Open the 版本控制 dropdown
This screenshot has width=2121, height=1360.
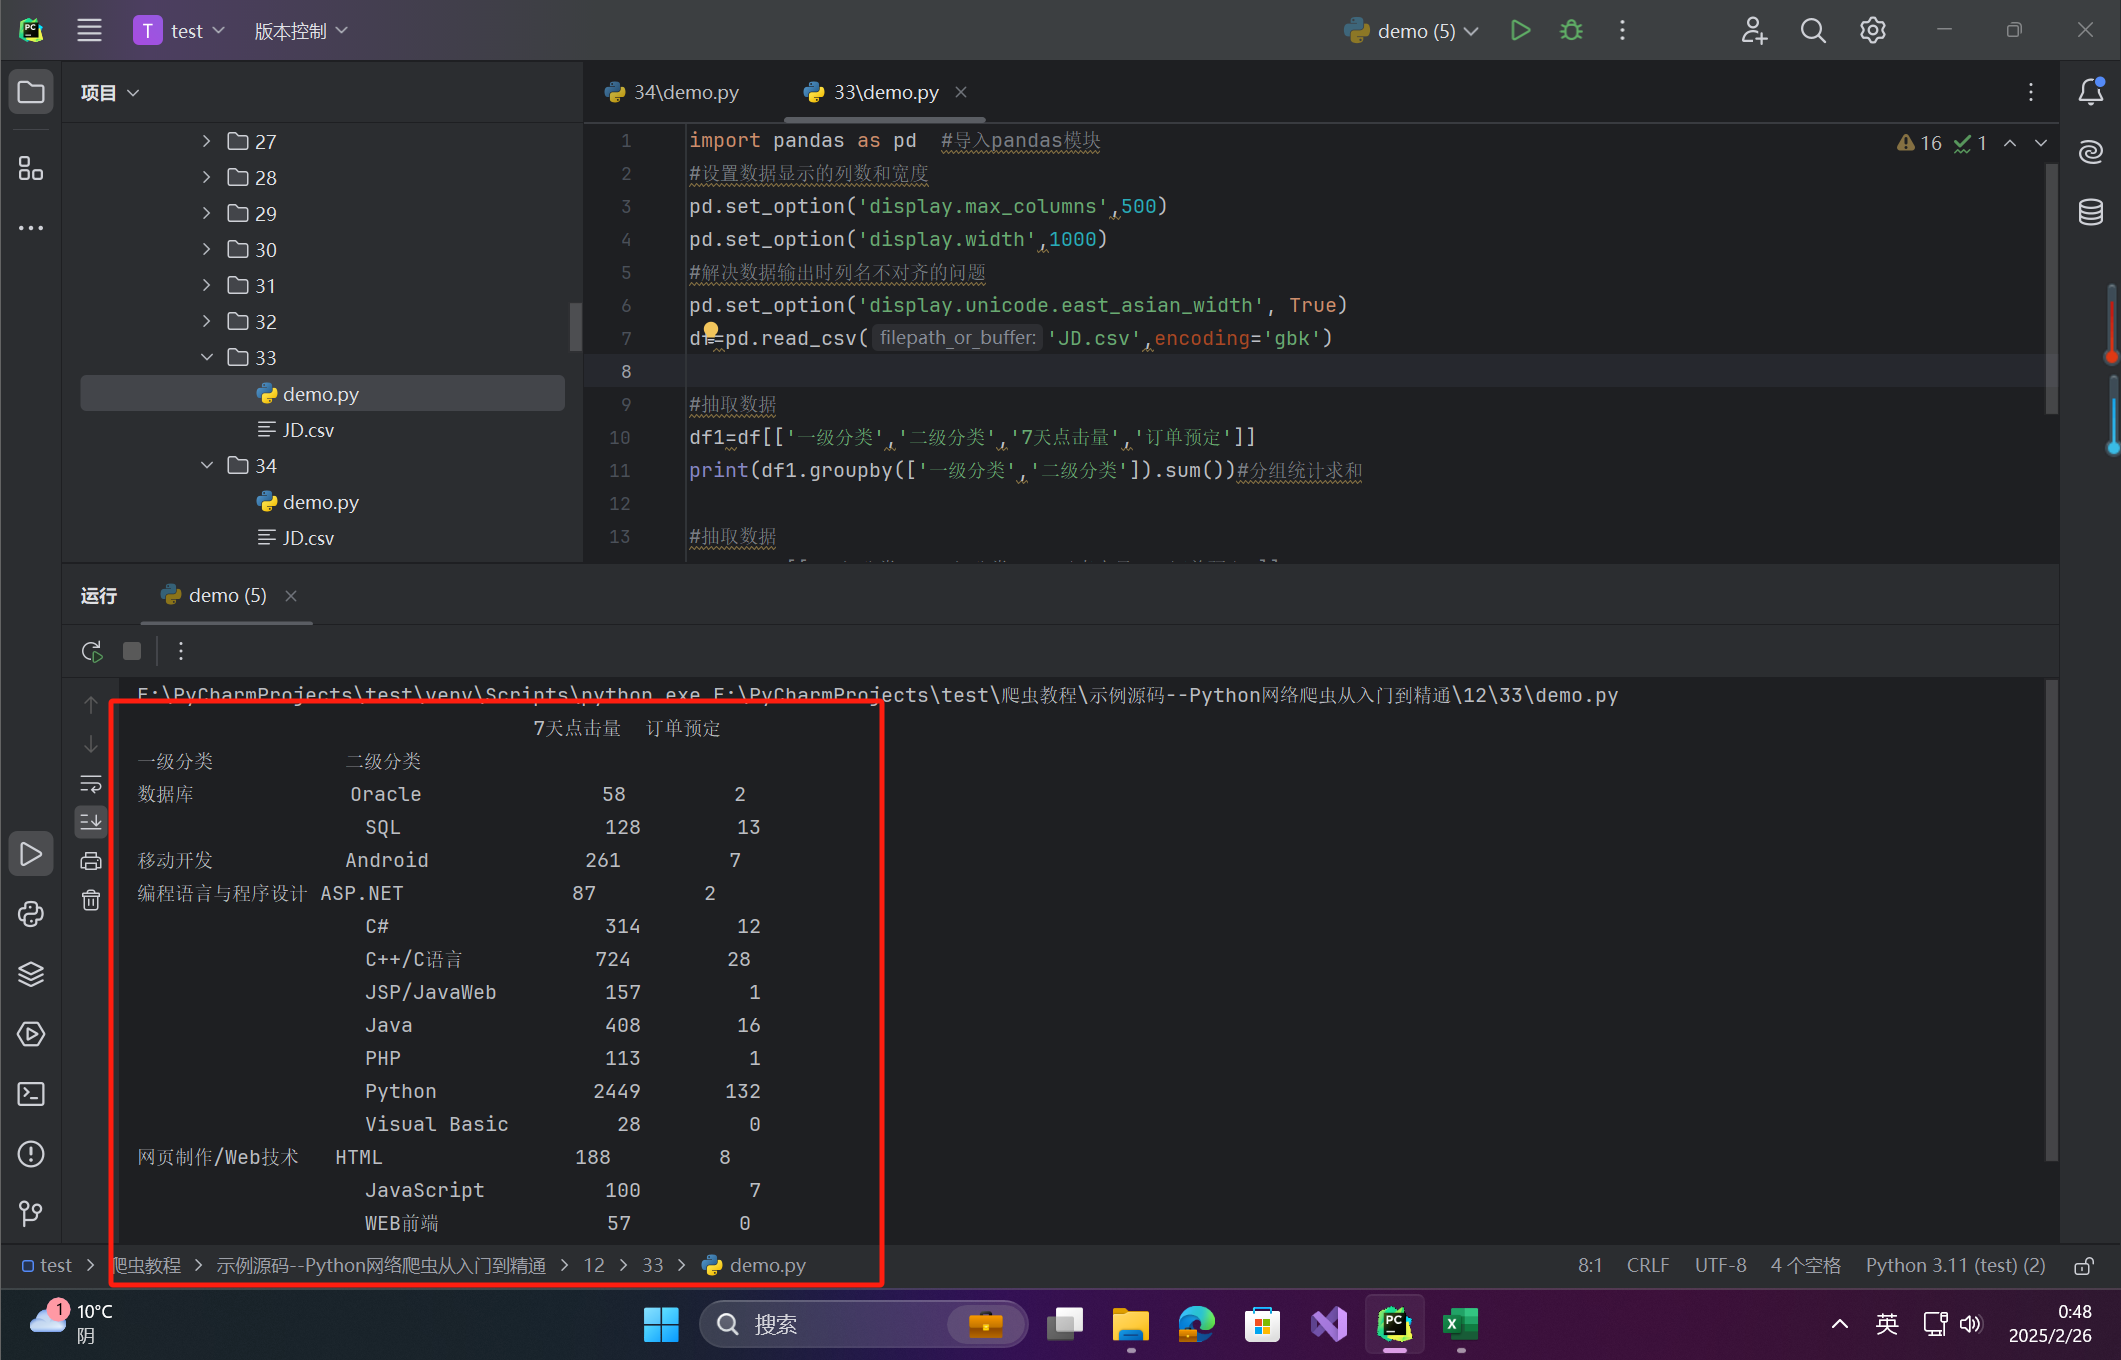pyautogui.click(x=301, y=31)
